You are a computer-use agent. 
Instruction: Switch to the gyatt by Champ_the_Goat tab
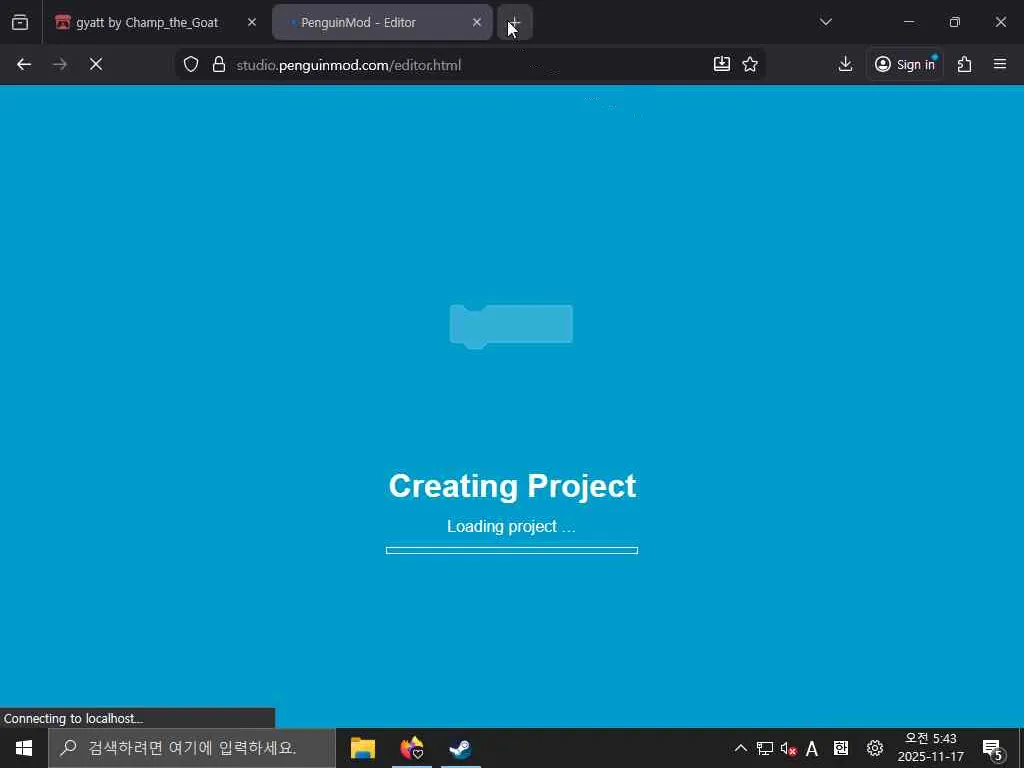pos(156,22)
